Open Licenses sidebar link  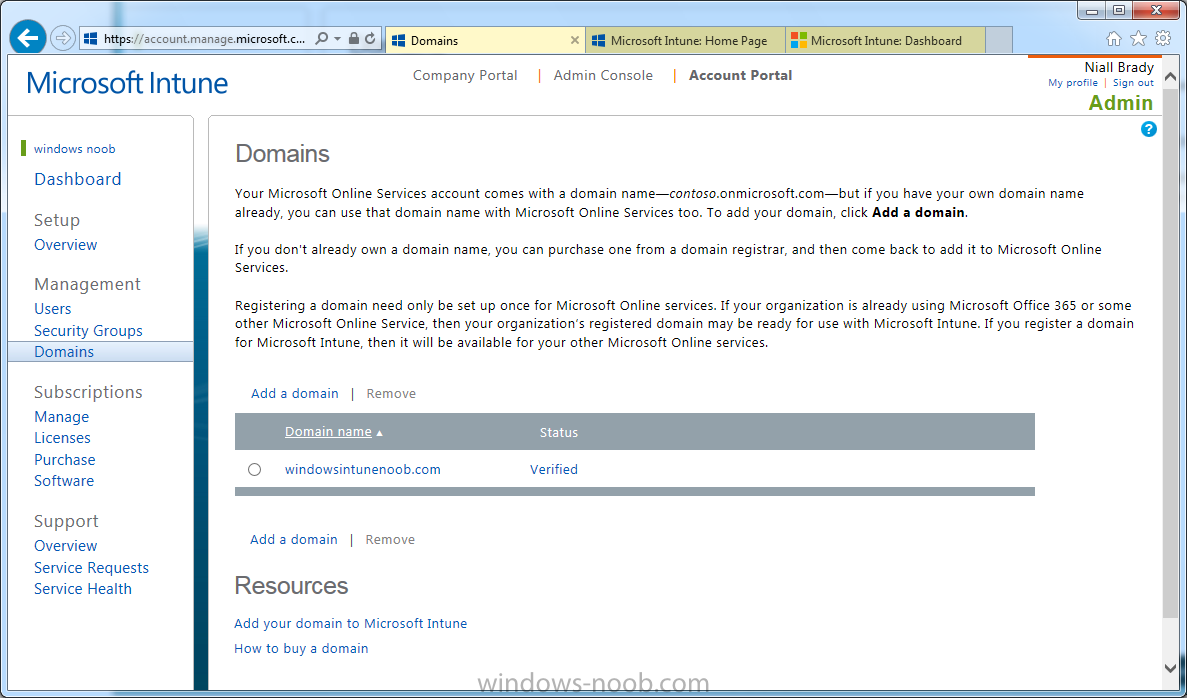pos(62,438)
